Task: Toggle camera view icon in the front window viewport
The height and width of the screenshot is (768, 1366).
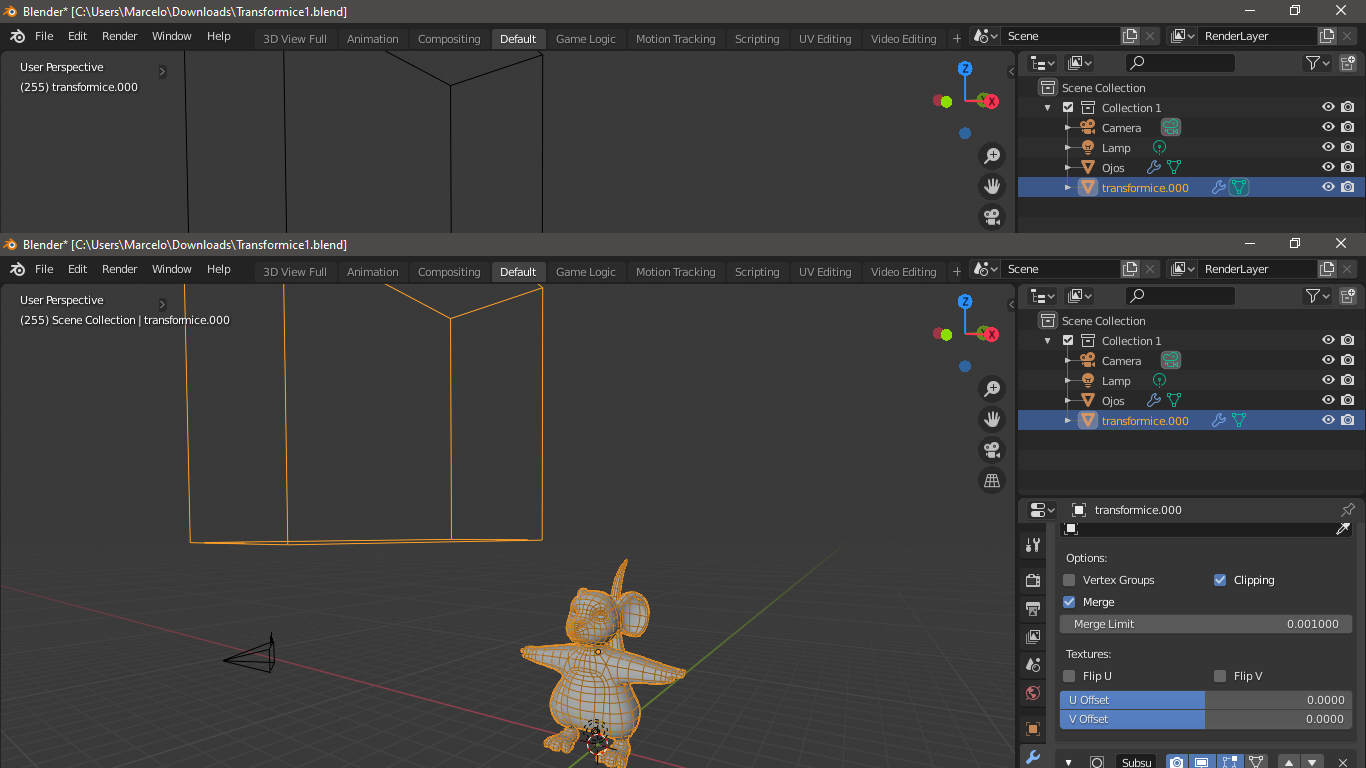Action: pyautogui.click(x=992, y=450)
